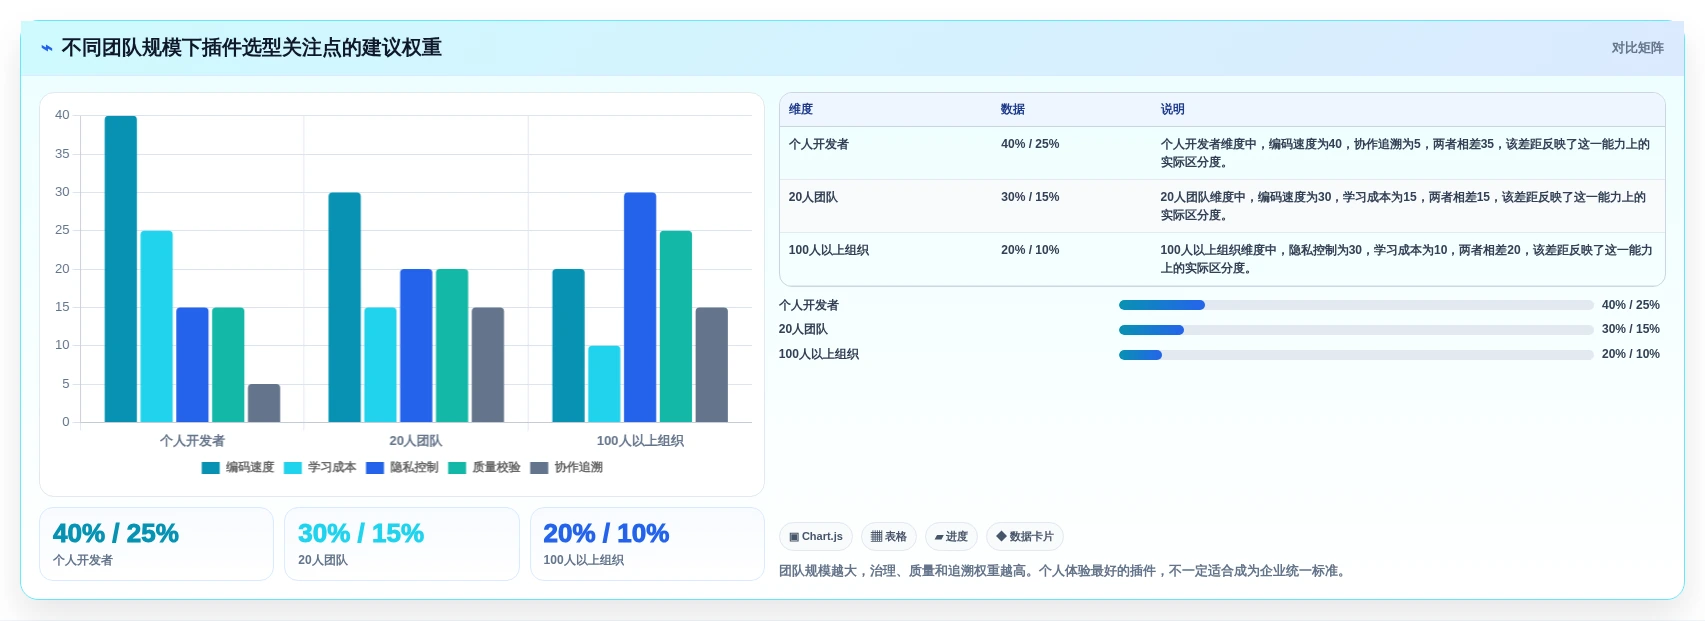Toggle the 学习成本 legend swatch
Screen dimensions: 1705x621
[x=293, y=468]
